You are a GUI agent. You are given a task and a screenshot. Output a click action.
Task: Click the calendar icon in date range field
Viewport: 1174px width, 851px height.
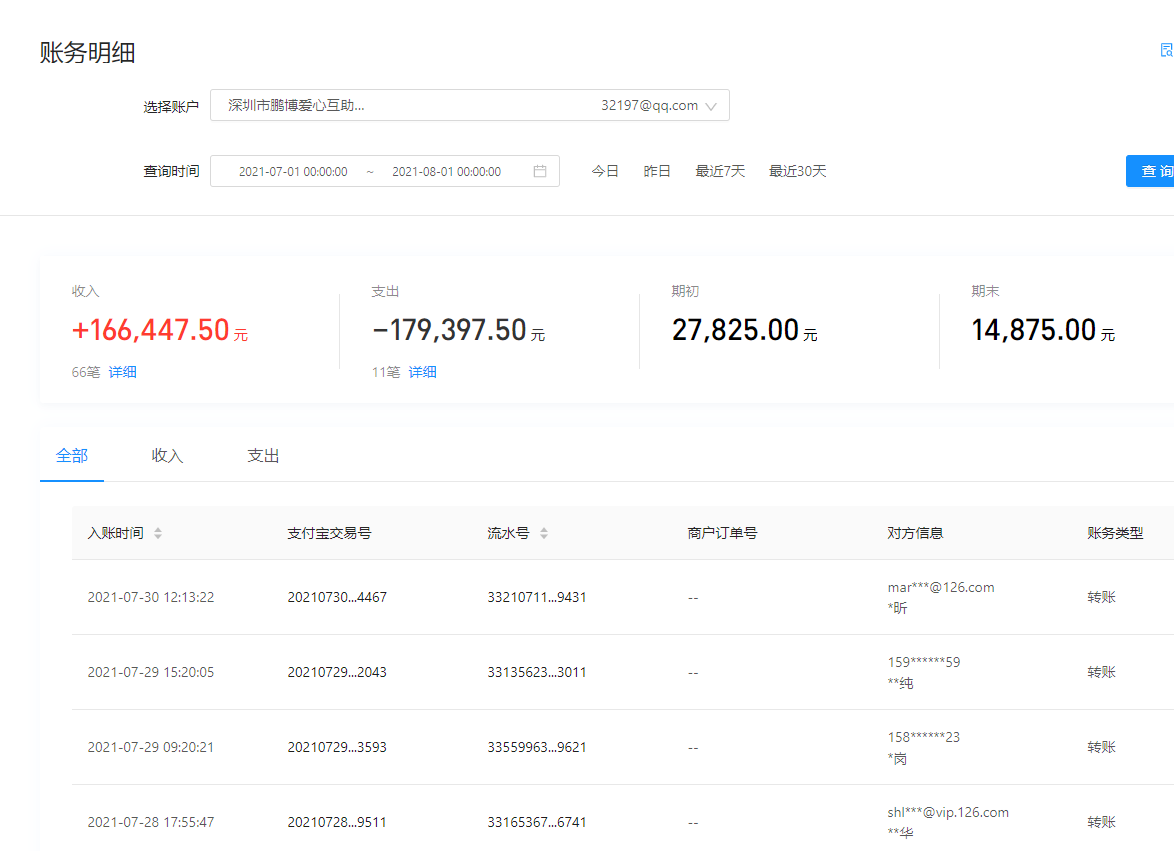click(x=540, y=171)
